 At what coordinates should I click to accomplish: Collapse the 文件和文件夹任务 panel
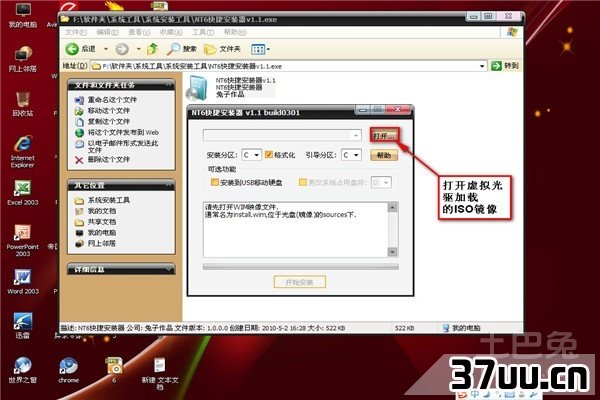coord(169,85)
